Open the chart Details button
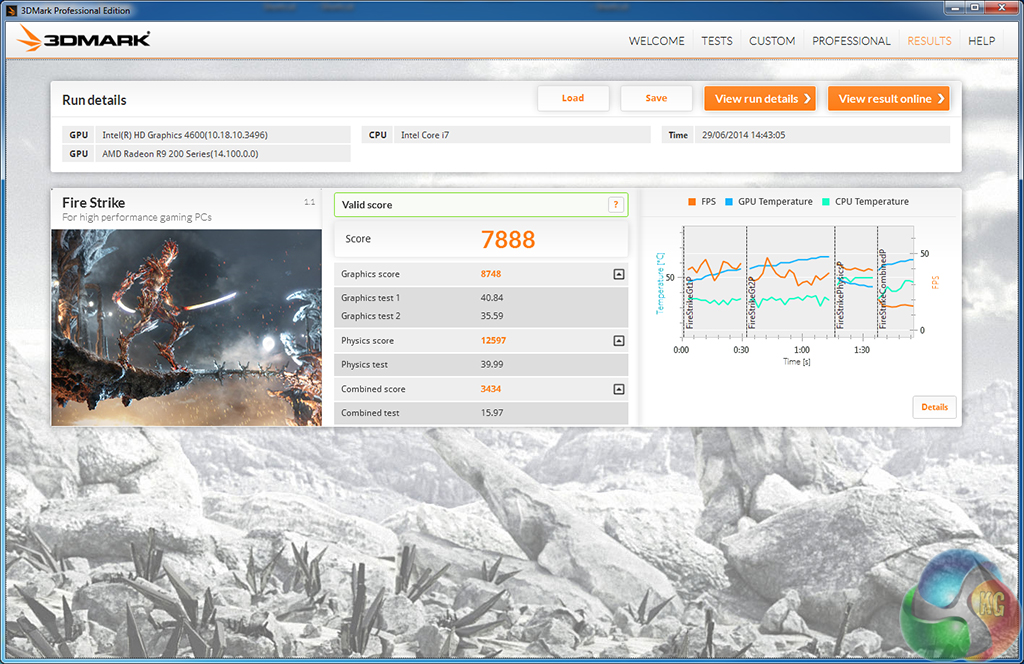This screenshot has width=1024, height=664. [x=934, y=407]
